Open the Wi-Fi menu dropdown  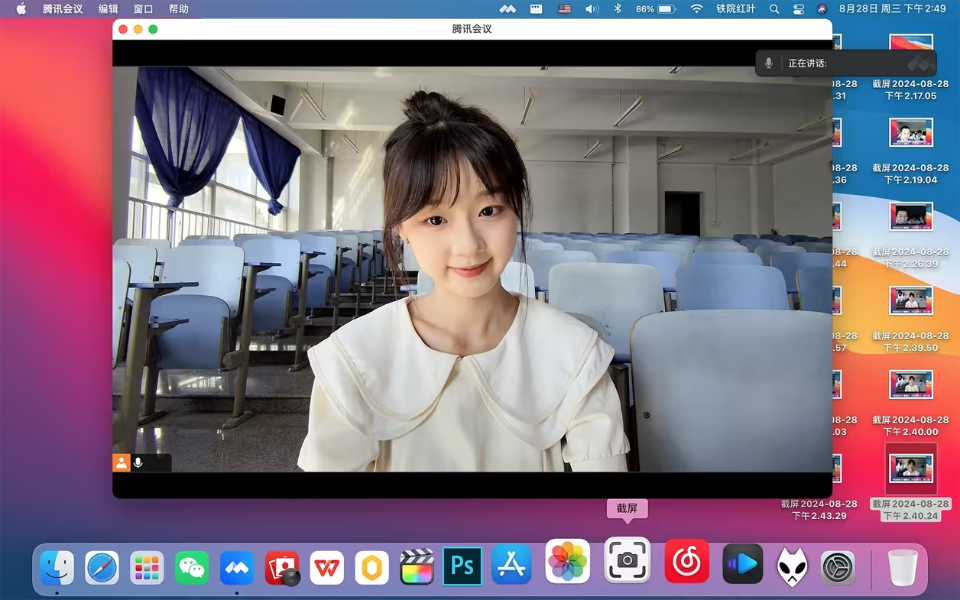click(696, 9)
